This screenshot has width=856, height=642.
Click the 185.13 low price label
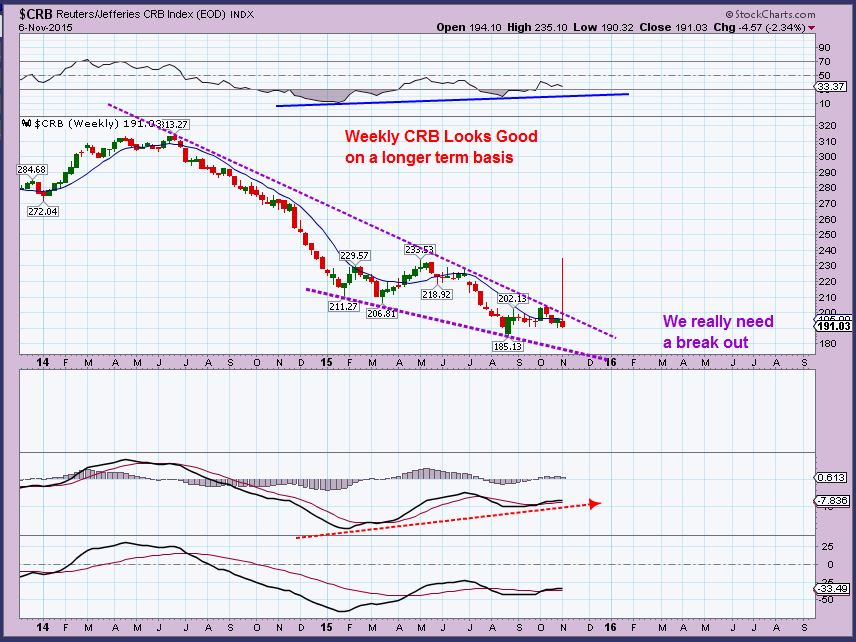pyautogui.click(x=508, y=346)
